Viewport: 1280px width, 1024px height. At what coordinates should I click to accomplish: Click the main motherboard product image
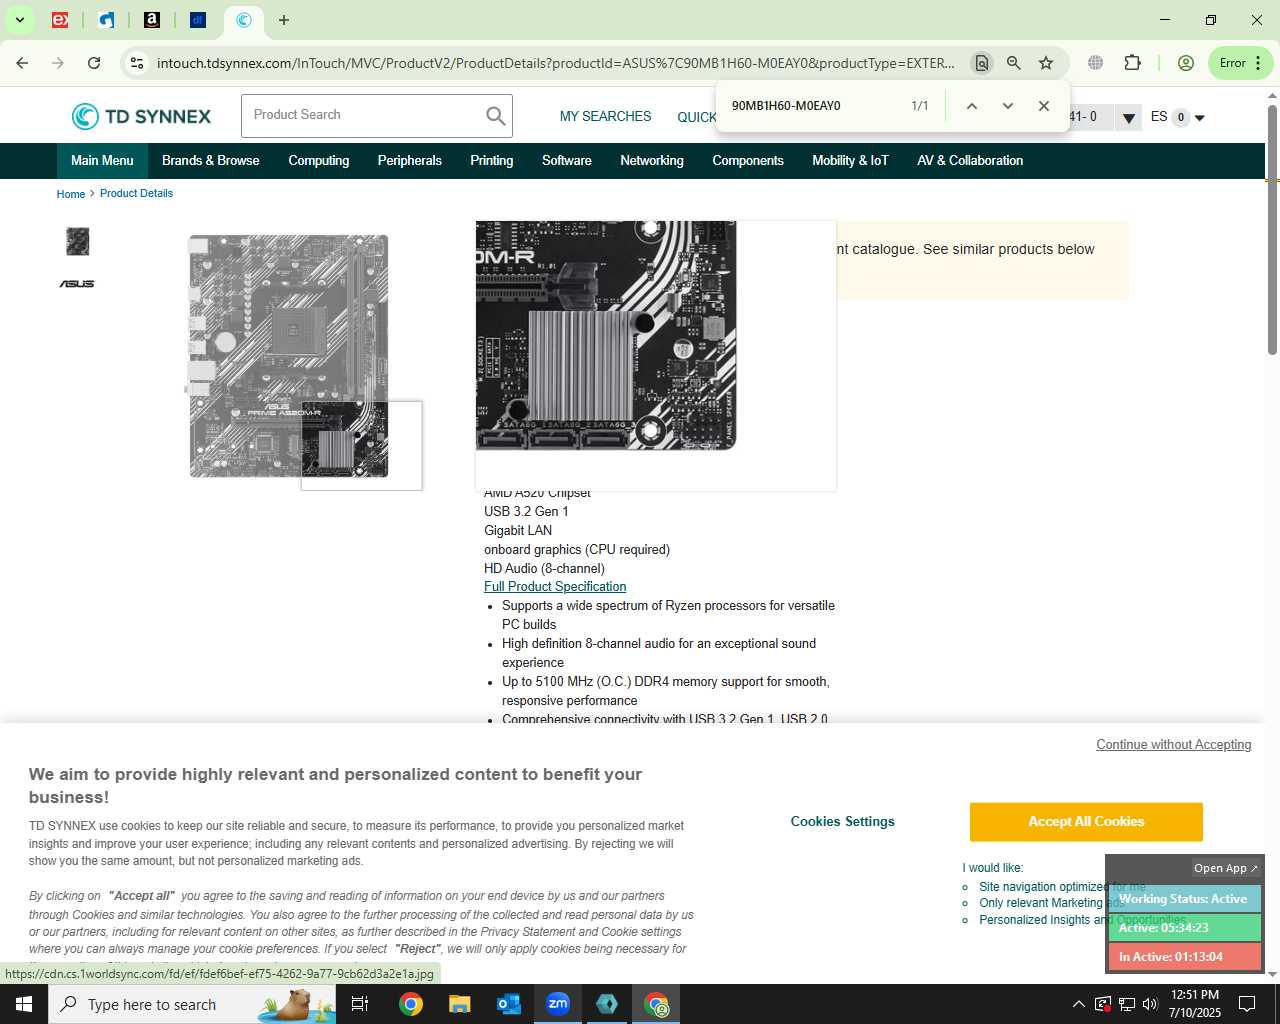click(289, 356)
